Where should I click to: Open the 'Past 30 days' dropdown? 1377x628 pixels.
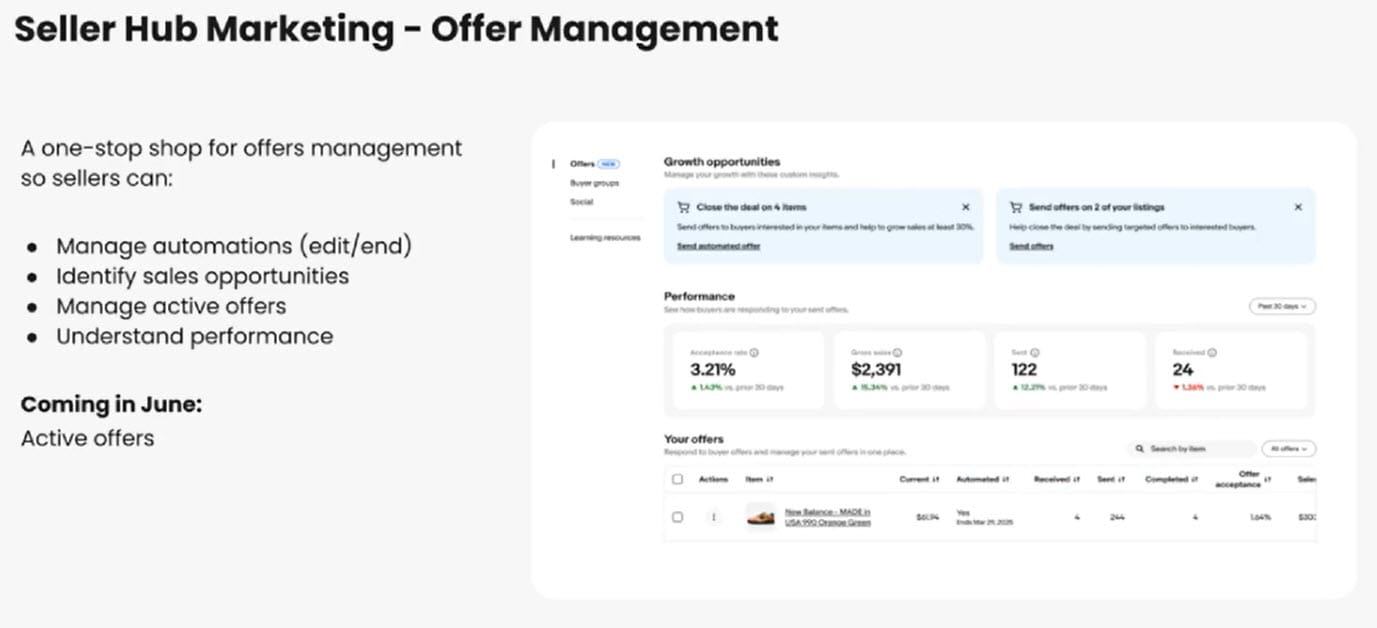coord(1282,307)
